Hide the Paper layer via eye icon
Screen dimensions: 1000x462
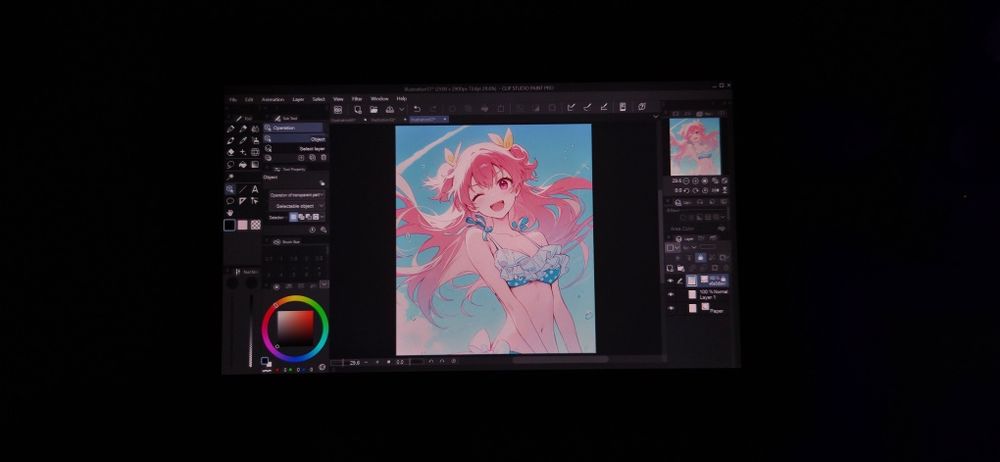click(x=670, y=308)
